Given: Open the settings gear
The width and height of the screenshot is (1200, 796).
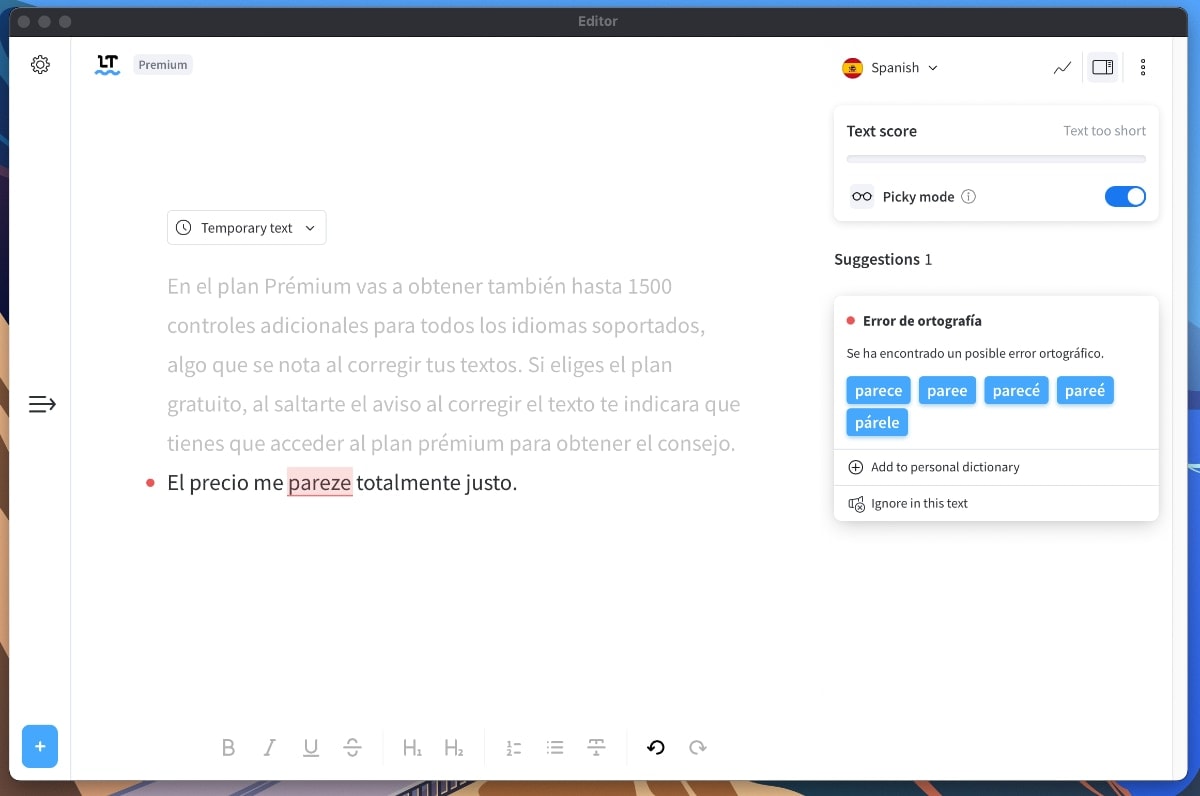Looking at the screenshot, I should [40, 64].
